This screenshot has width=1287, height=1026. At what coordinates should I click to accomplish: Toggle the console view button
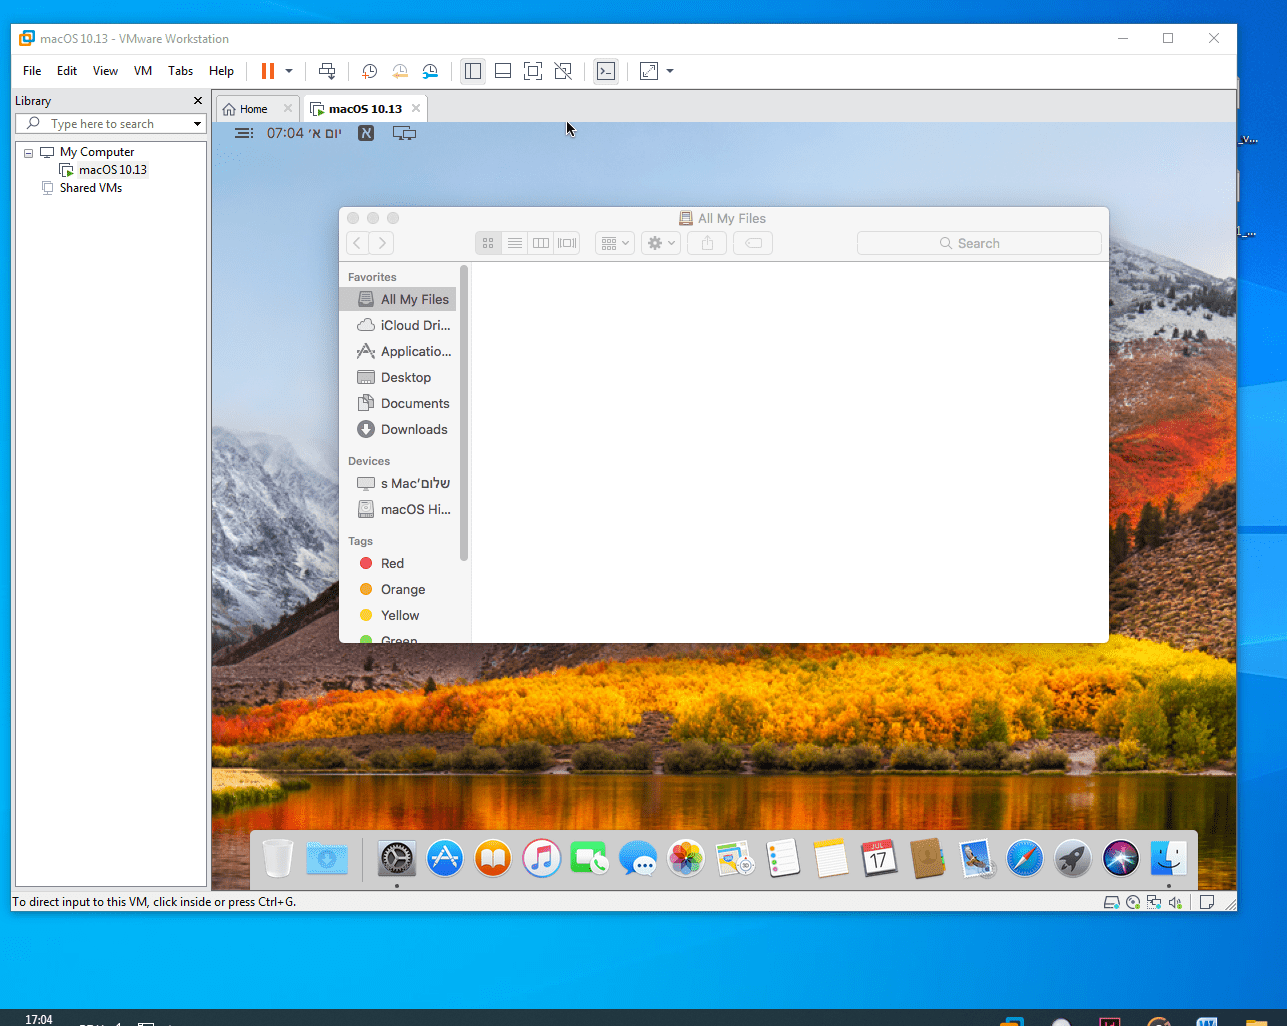pyautogui.click(x=606, y=71)
